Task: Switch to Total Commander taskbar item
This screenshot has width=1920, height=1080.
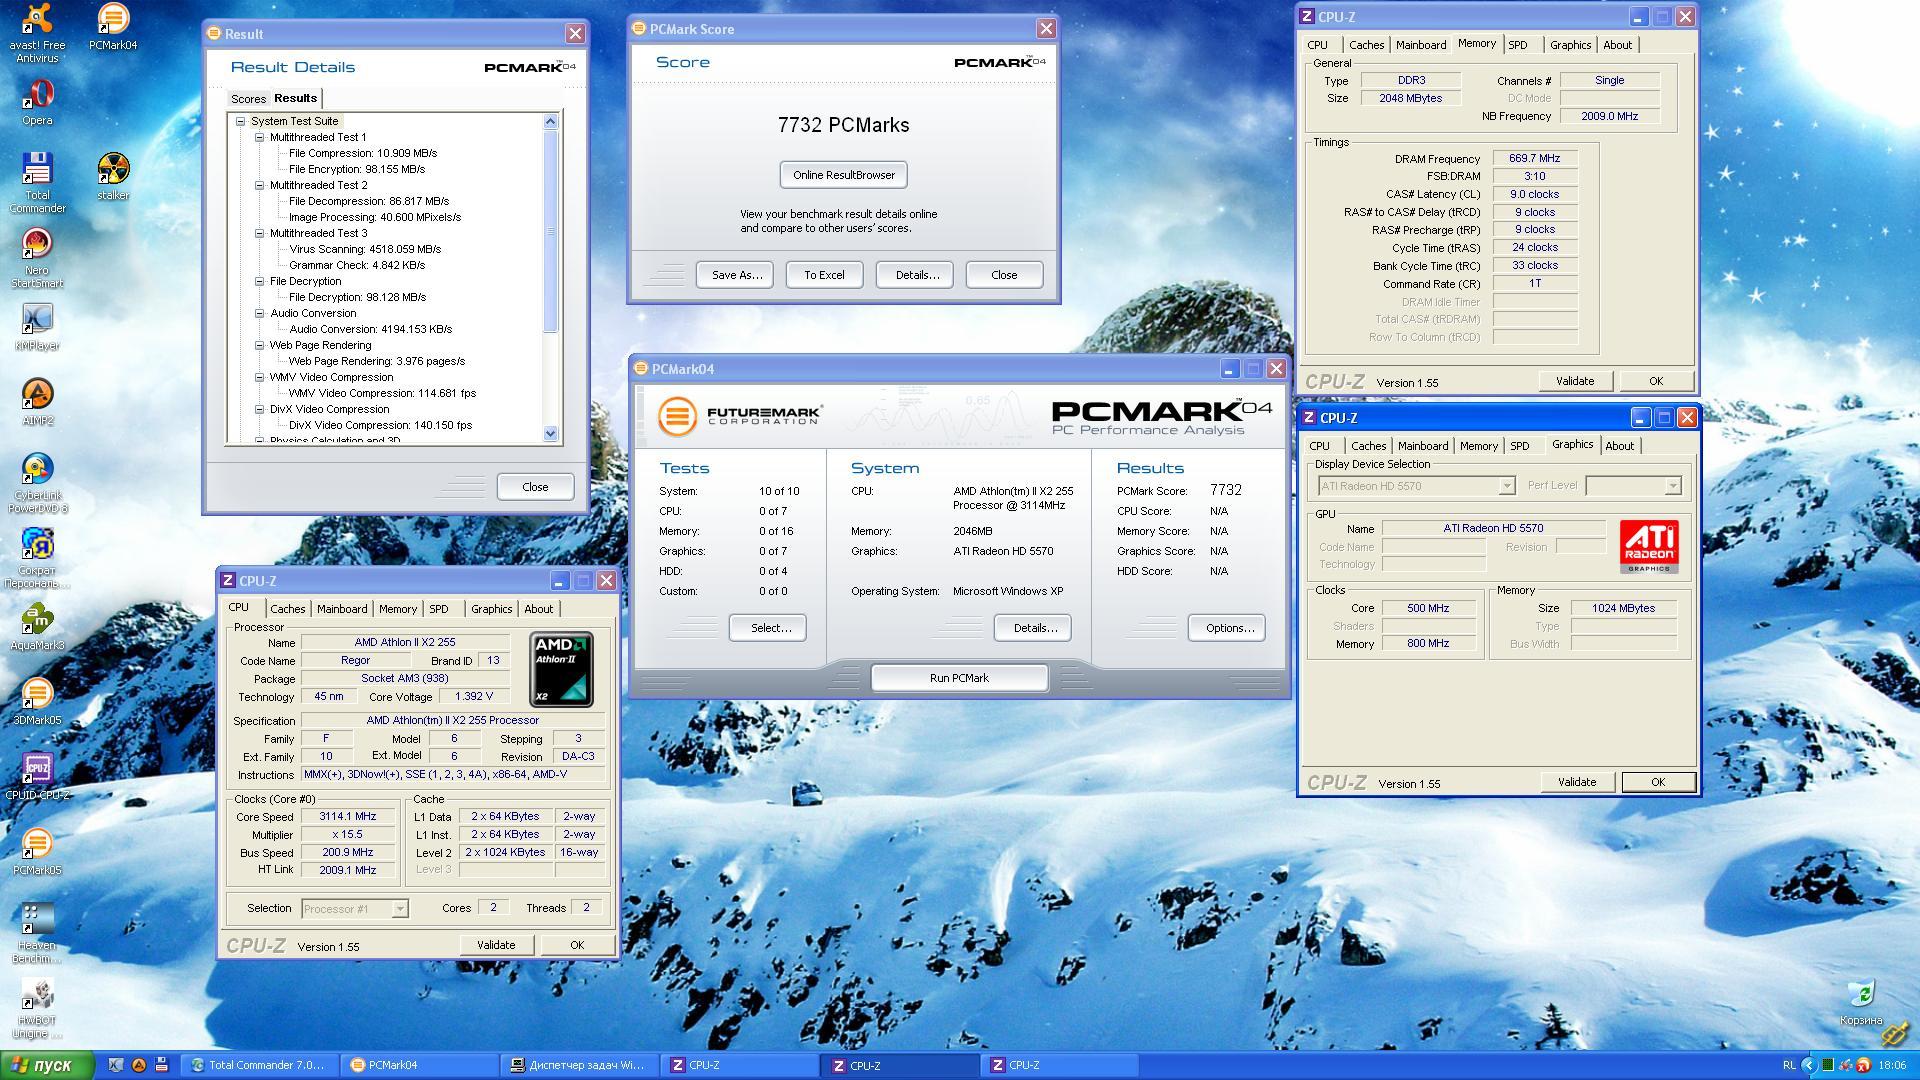Action: (260, 1065)
